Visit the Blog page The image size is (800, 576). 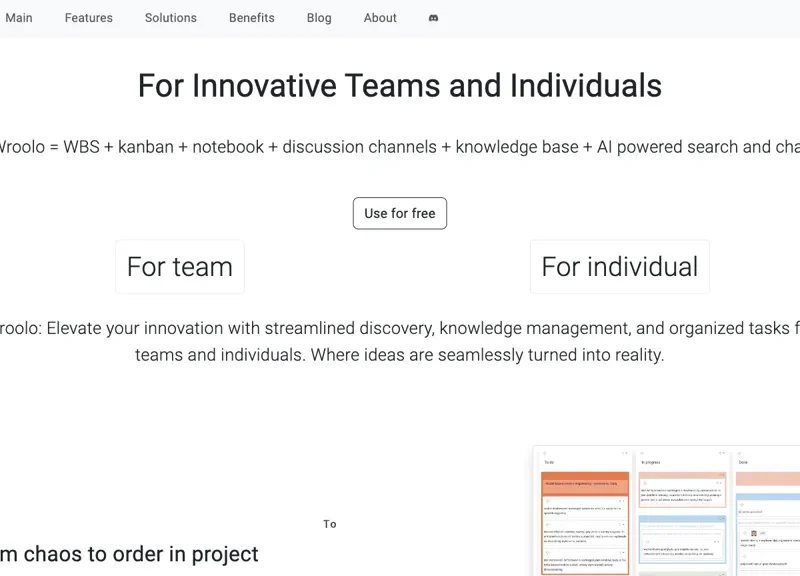(x=319, y=18)
